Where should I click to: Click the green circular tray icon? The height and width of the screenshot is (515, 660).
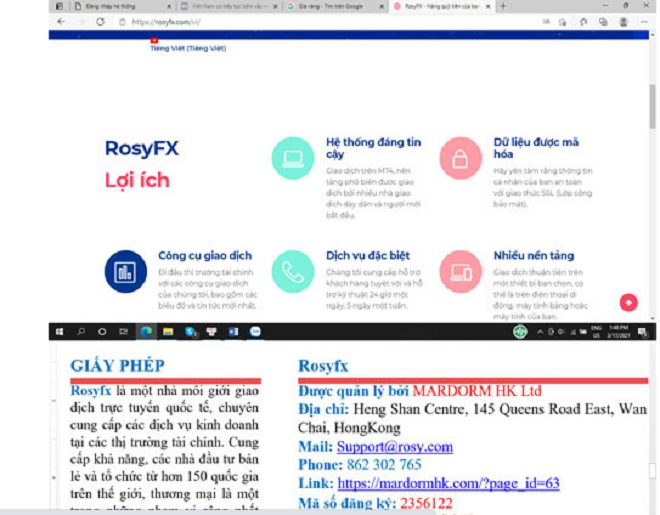click(520, 332)
